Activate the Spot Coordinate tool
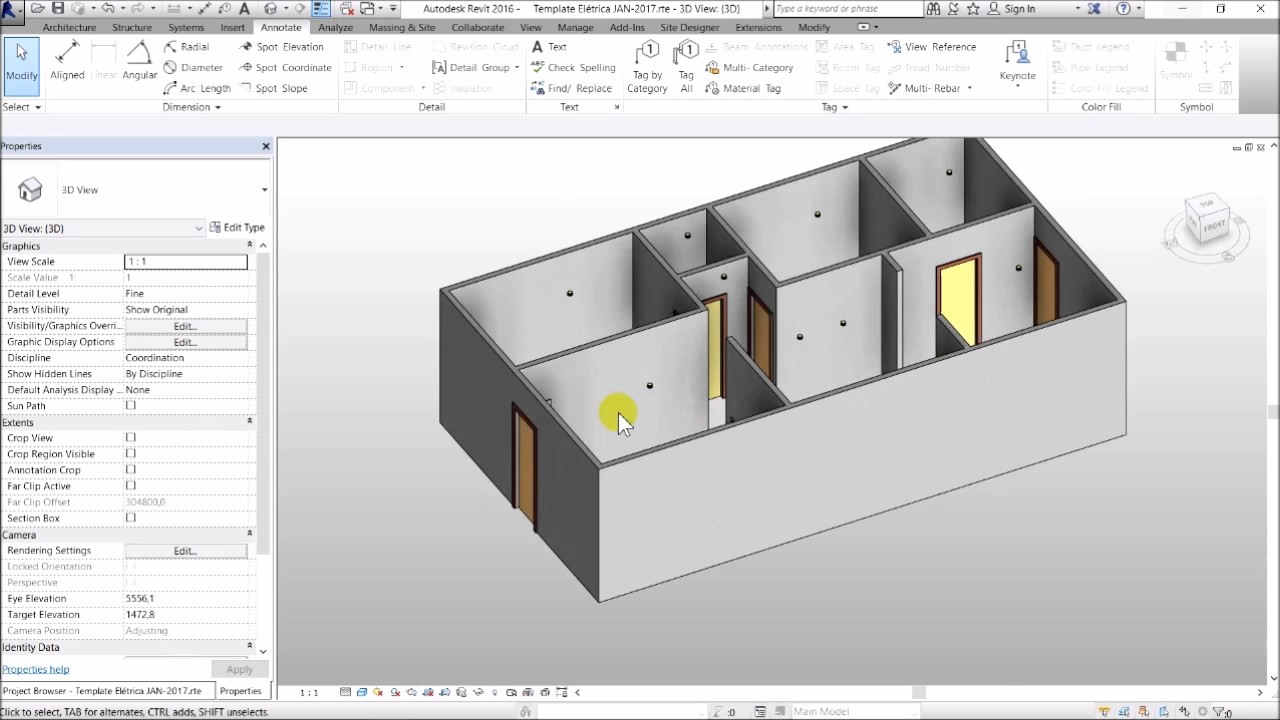The width and height of the screenshot is (1280, 720). (x=284, y=68)
